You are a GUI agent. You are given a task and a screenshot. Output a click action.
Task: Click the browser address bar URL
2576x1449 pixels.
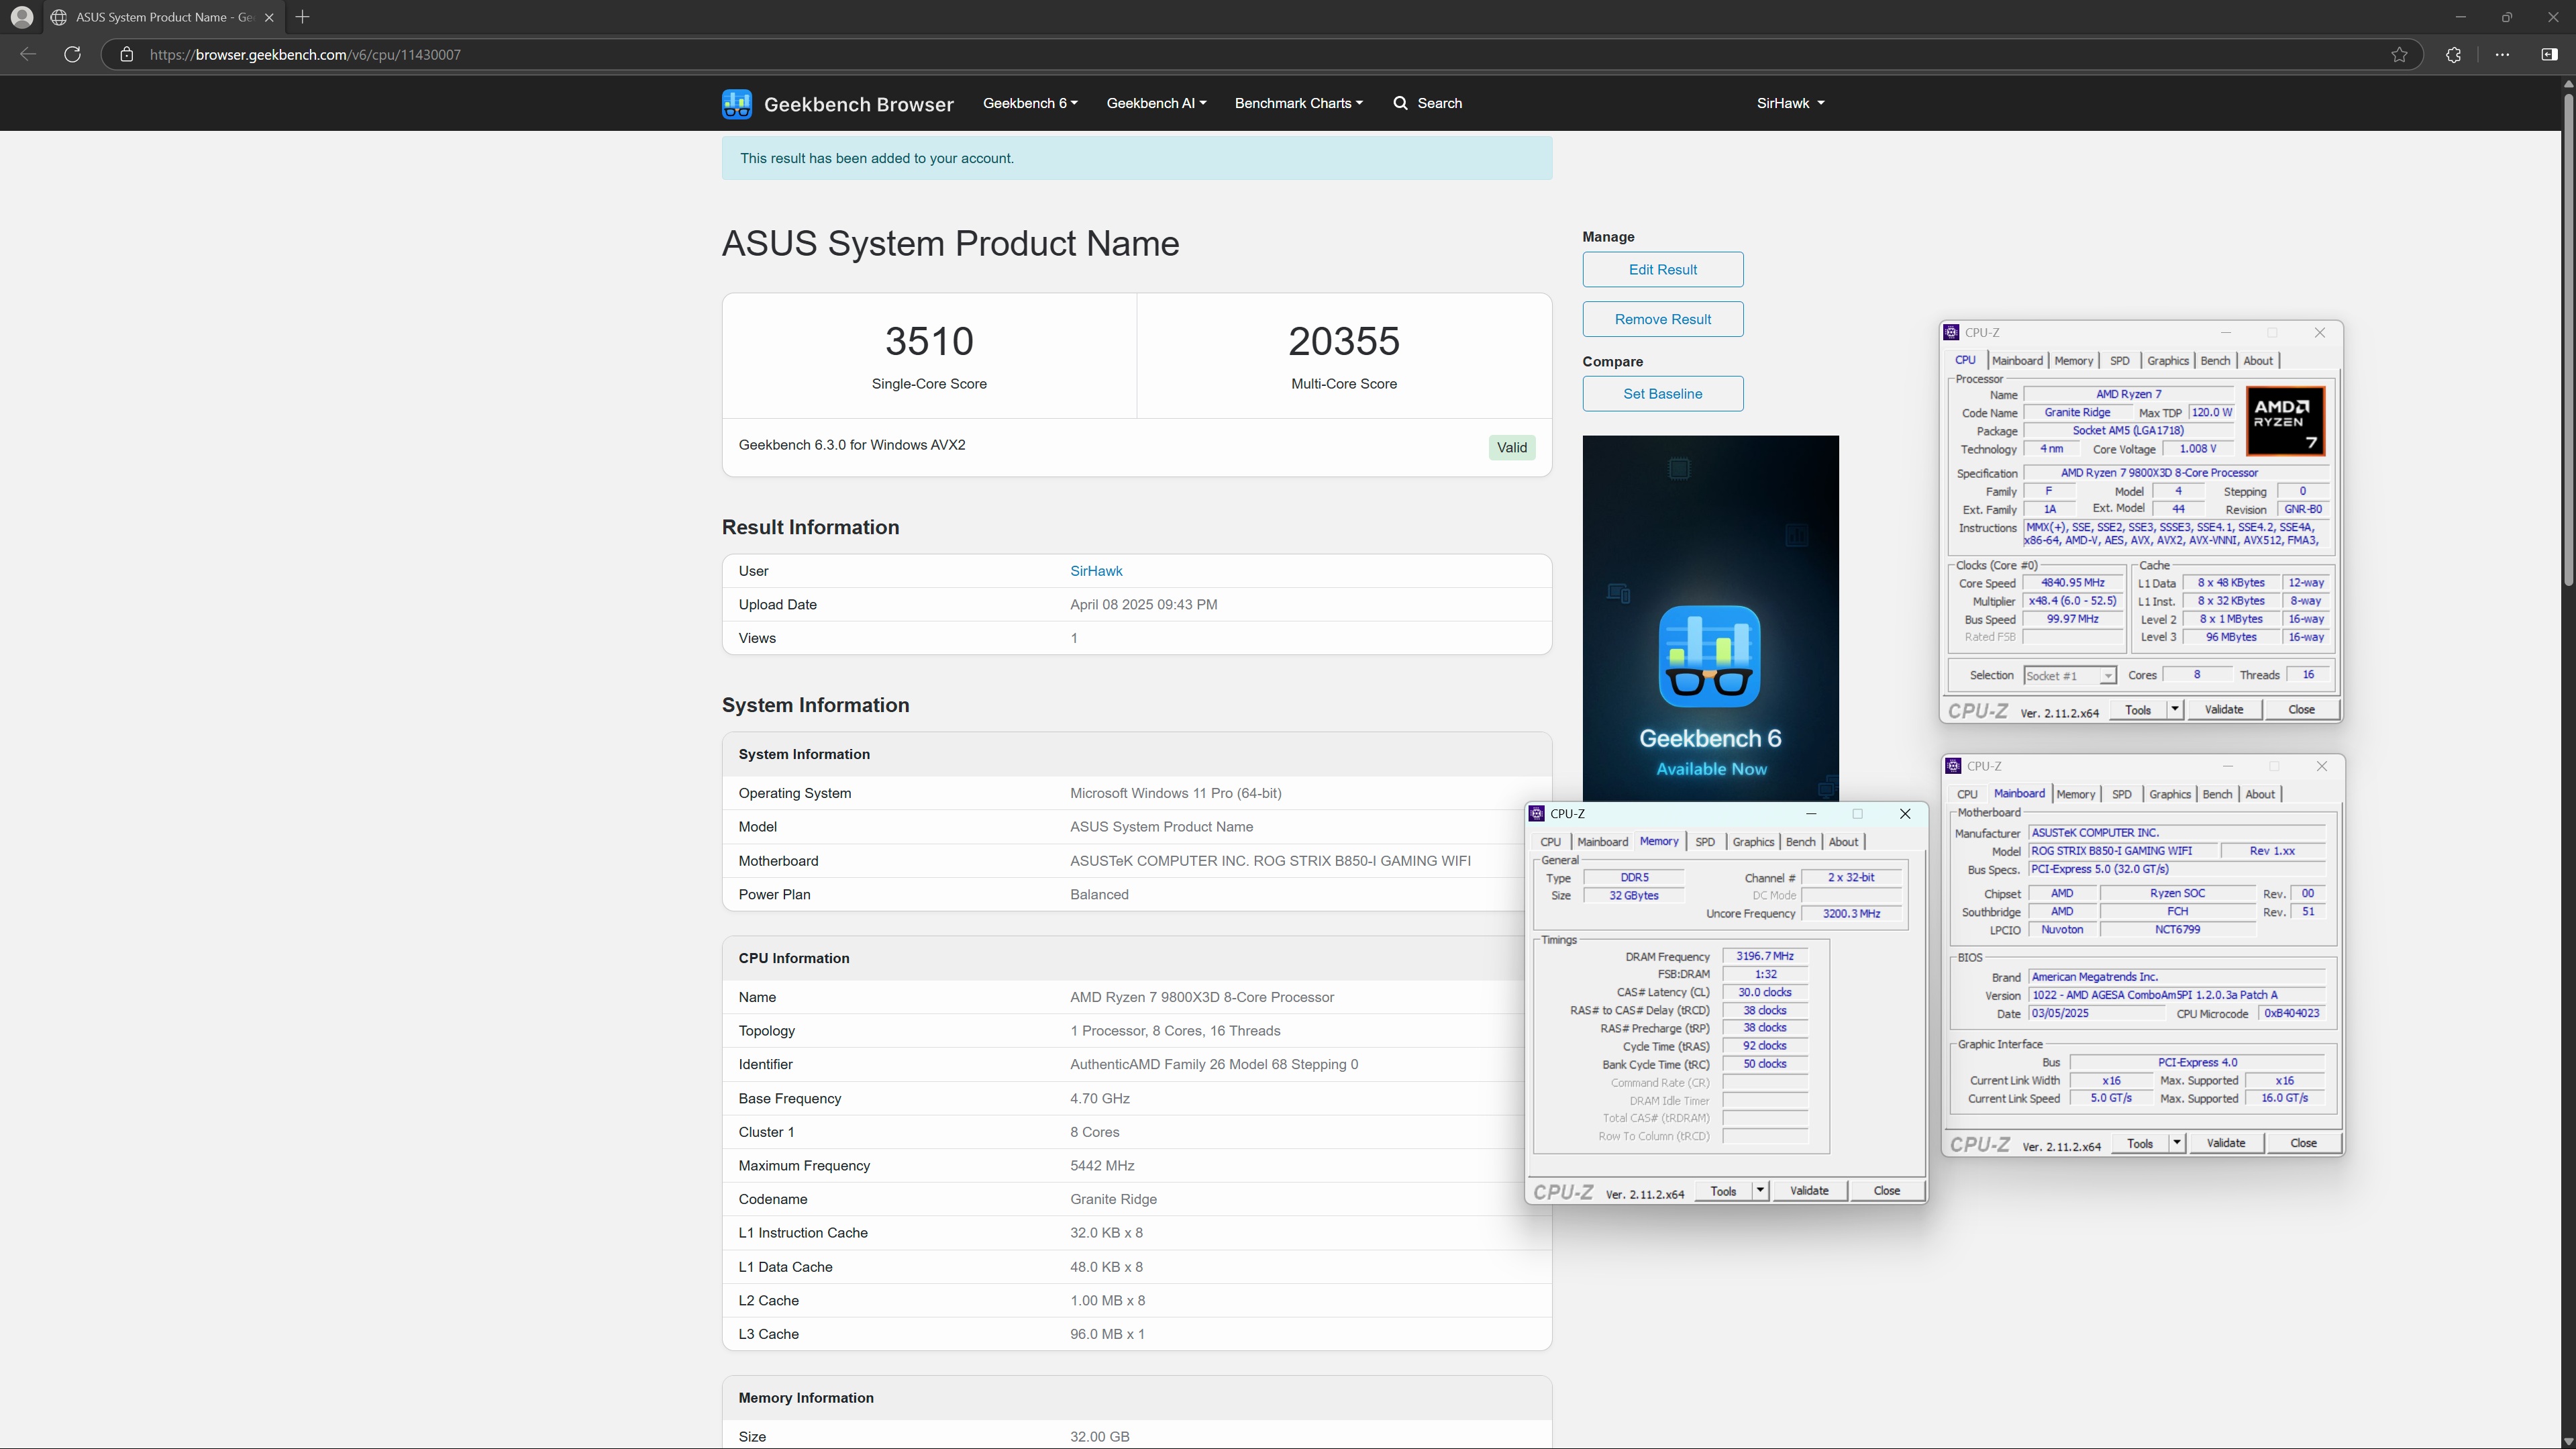pyautogui.click(x=305, y=54)
